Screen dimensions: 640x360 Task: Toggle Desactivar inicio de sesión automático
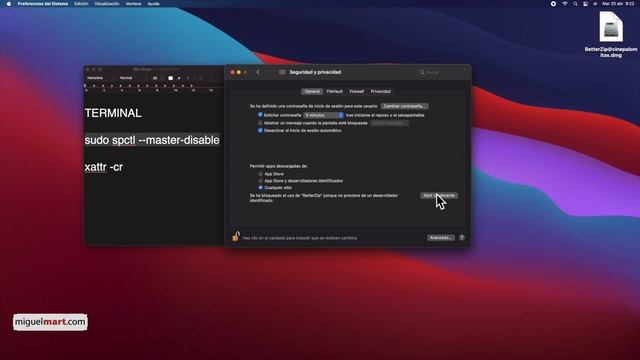(260, 131)
